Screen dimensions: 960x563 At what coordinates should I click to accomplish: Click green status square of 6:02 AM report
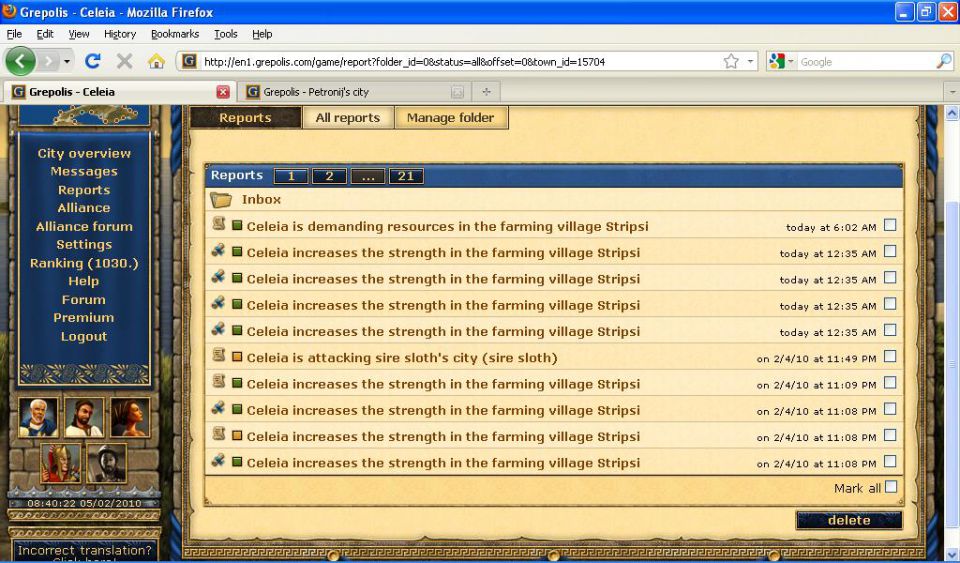click(x=238, y=225)
